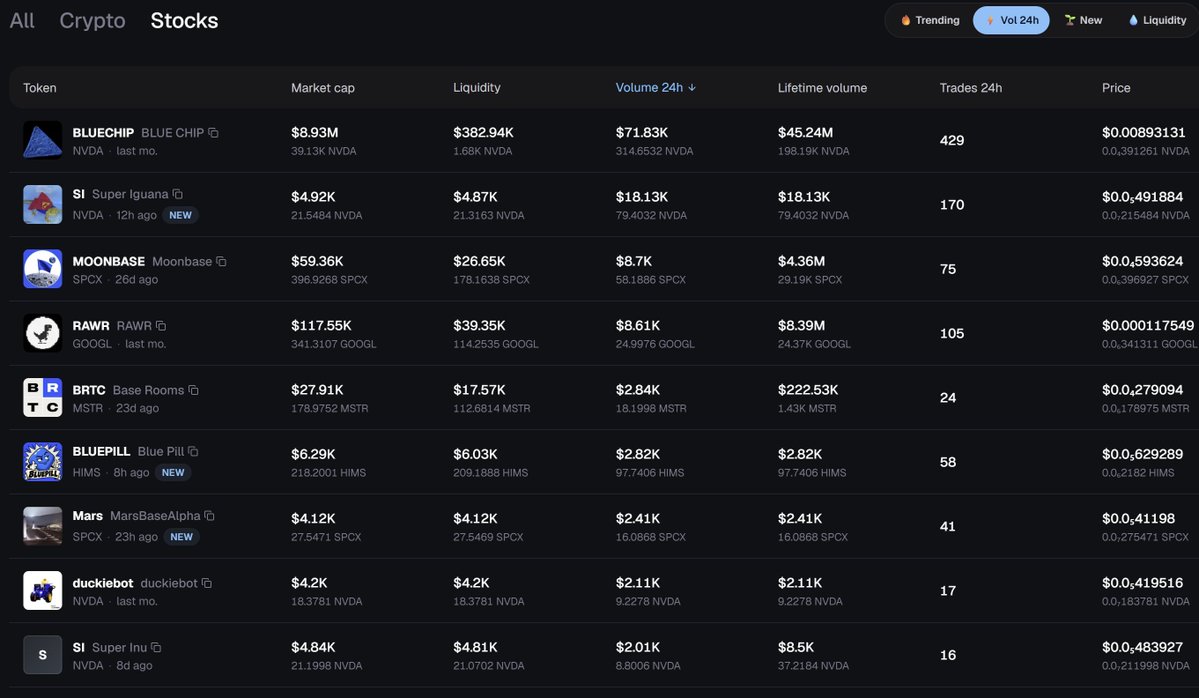This screenshot has width=1199, height=698.
Task: Copy the MarsBaseAlpha token address
Action: point(209,516)
